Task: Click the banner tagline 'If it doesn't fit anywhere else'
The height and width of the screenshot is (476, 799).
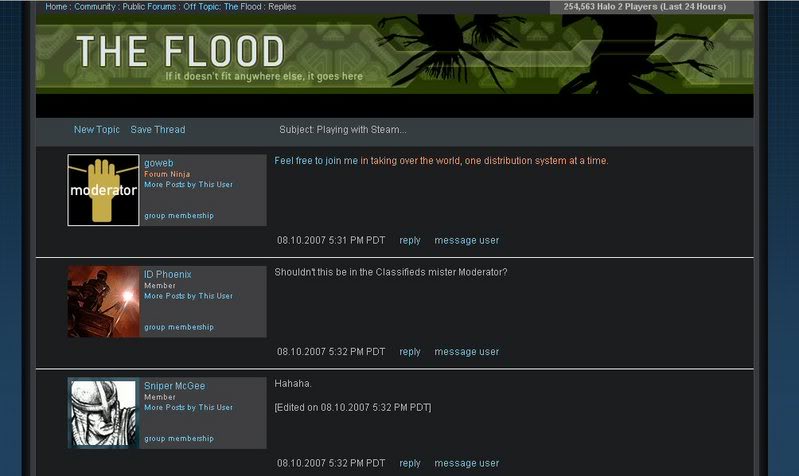Action: click(x=264, y=76)
